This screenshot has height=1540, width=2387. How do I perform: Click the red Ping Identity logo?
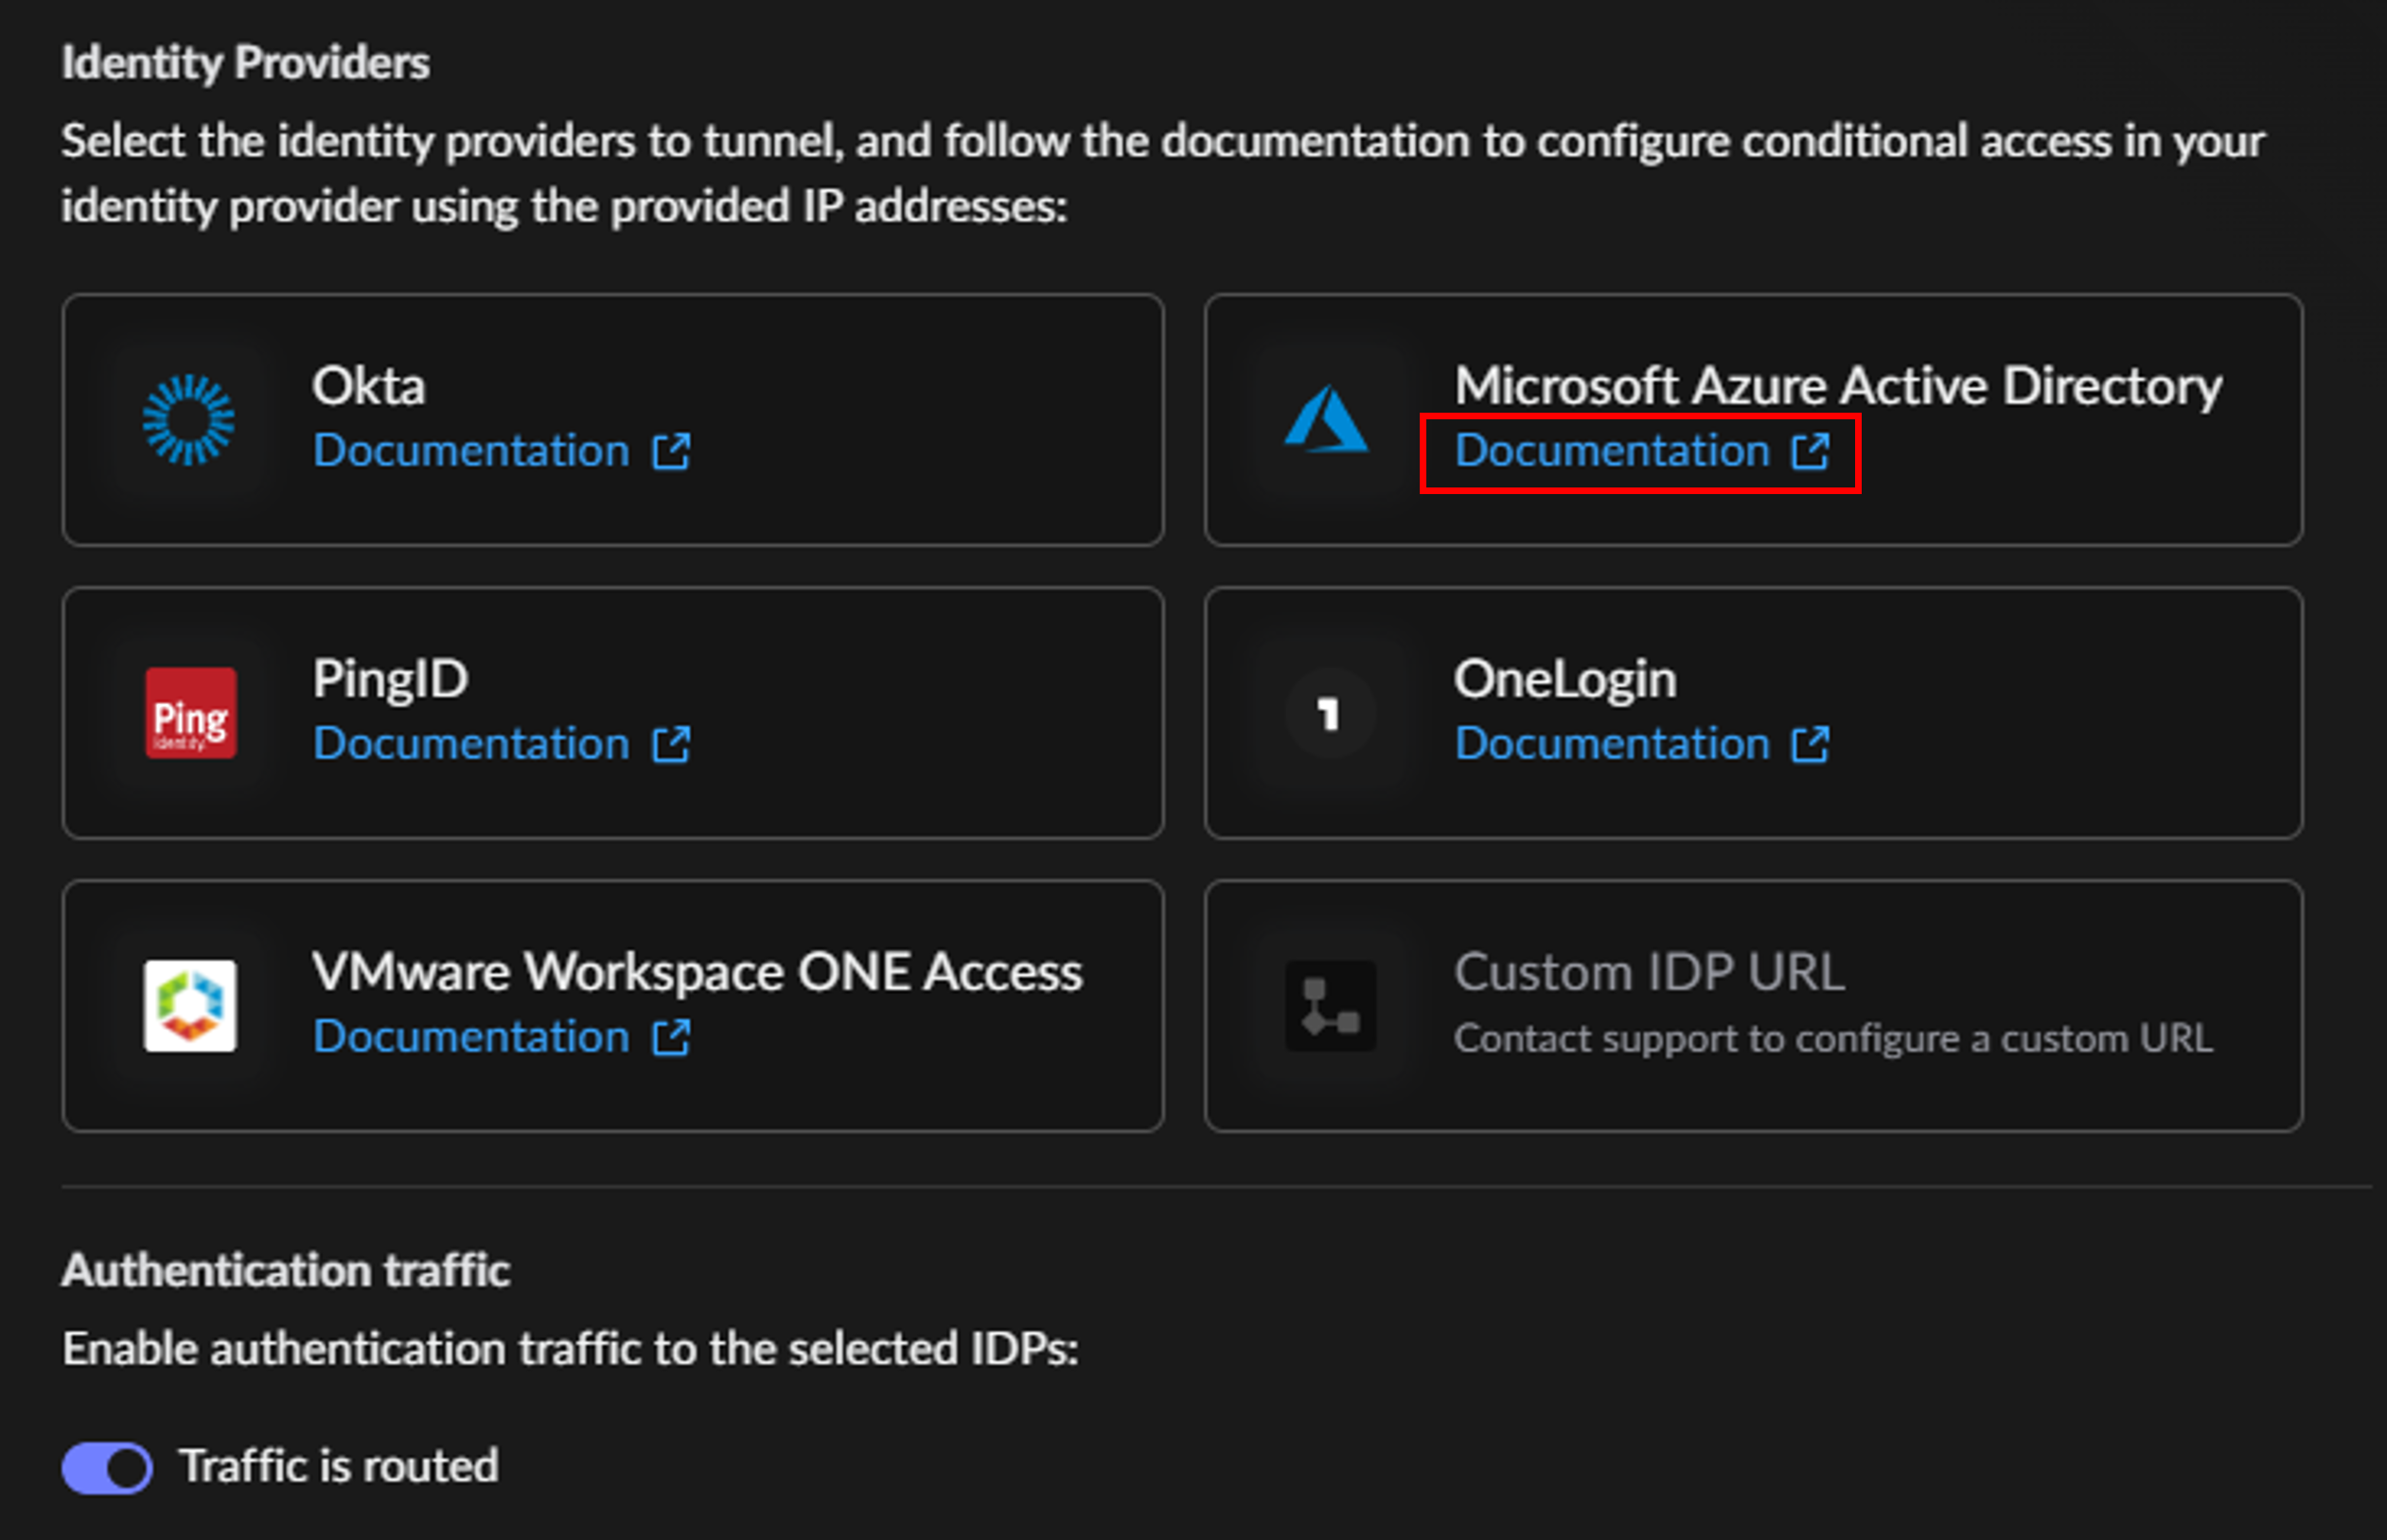click(x=190, y=713)
